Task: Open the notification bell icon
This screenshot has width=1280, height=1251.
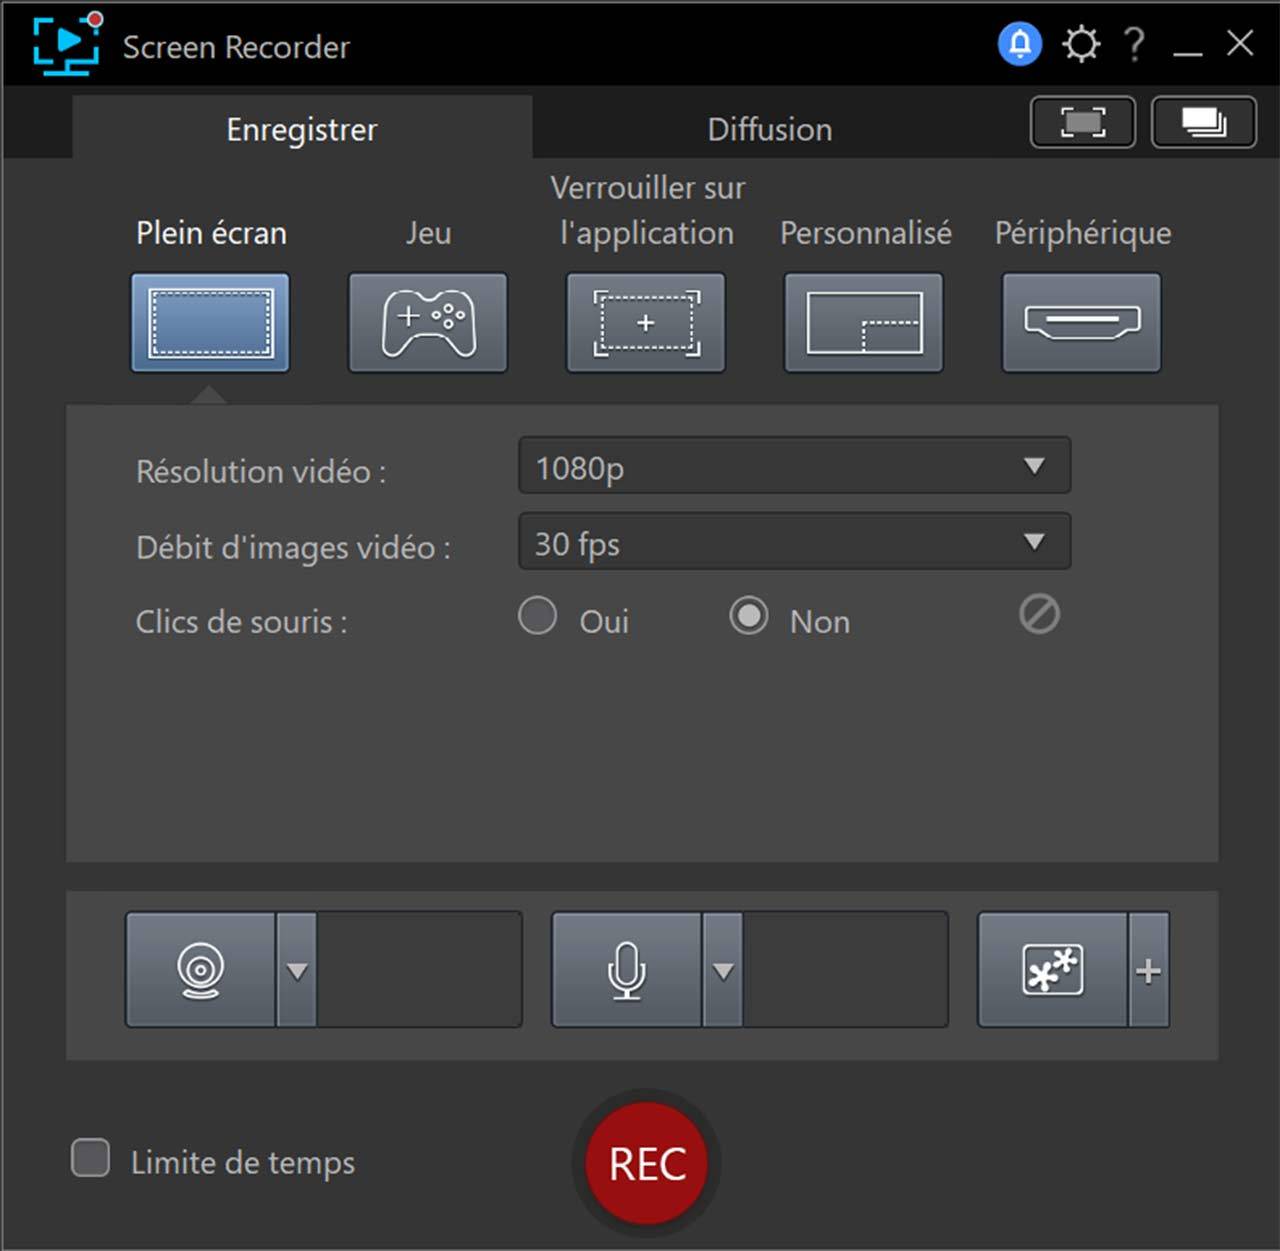Action: (1019, 44)
